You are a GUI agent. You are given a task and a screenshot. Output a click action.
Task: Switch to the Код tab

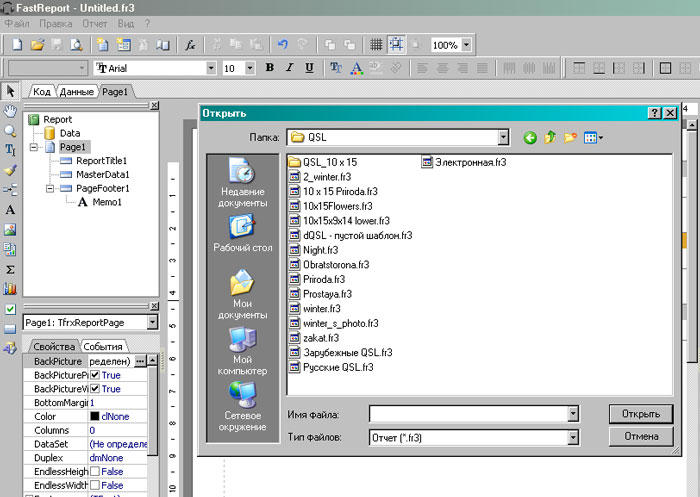point(42,92)
